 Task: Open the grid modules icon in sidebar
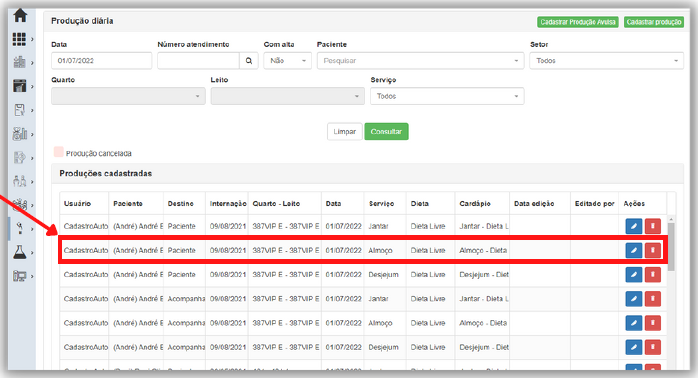click(19, 39)
